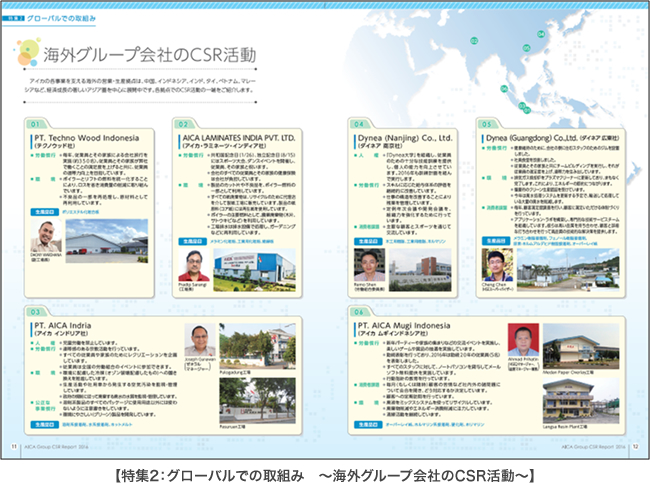Click the blue product label in Dynea Nanjing card
Viewport: 650px width, 483px height.
click(368, 241)
